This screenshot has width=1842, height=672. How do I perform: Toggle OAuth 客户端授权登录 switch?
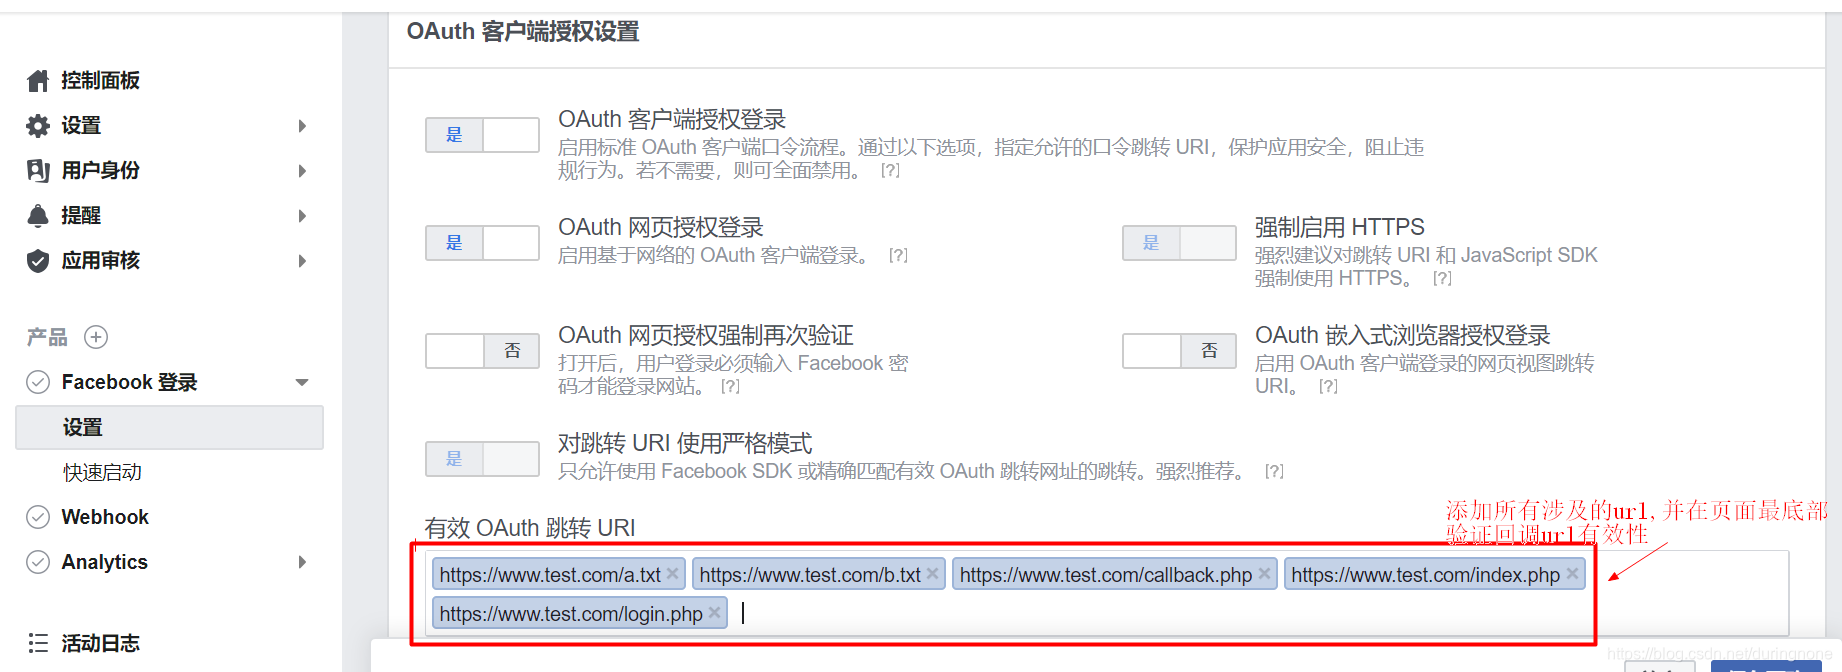pos(482,135)
